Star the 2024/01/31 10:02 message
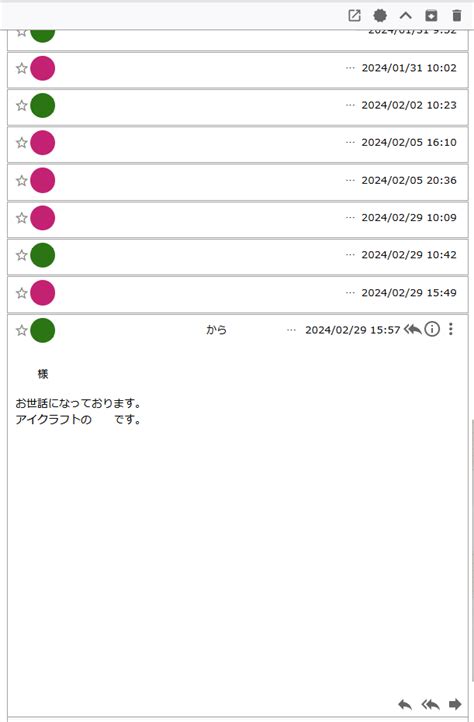 (x=22, y=68)
